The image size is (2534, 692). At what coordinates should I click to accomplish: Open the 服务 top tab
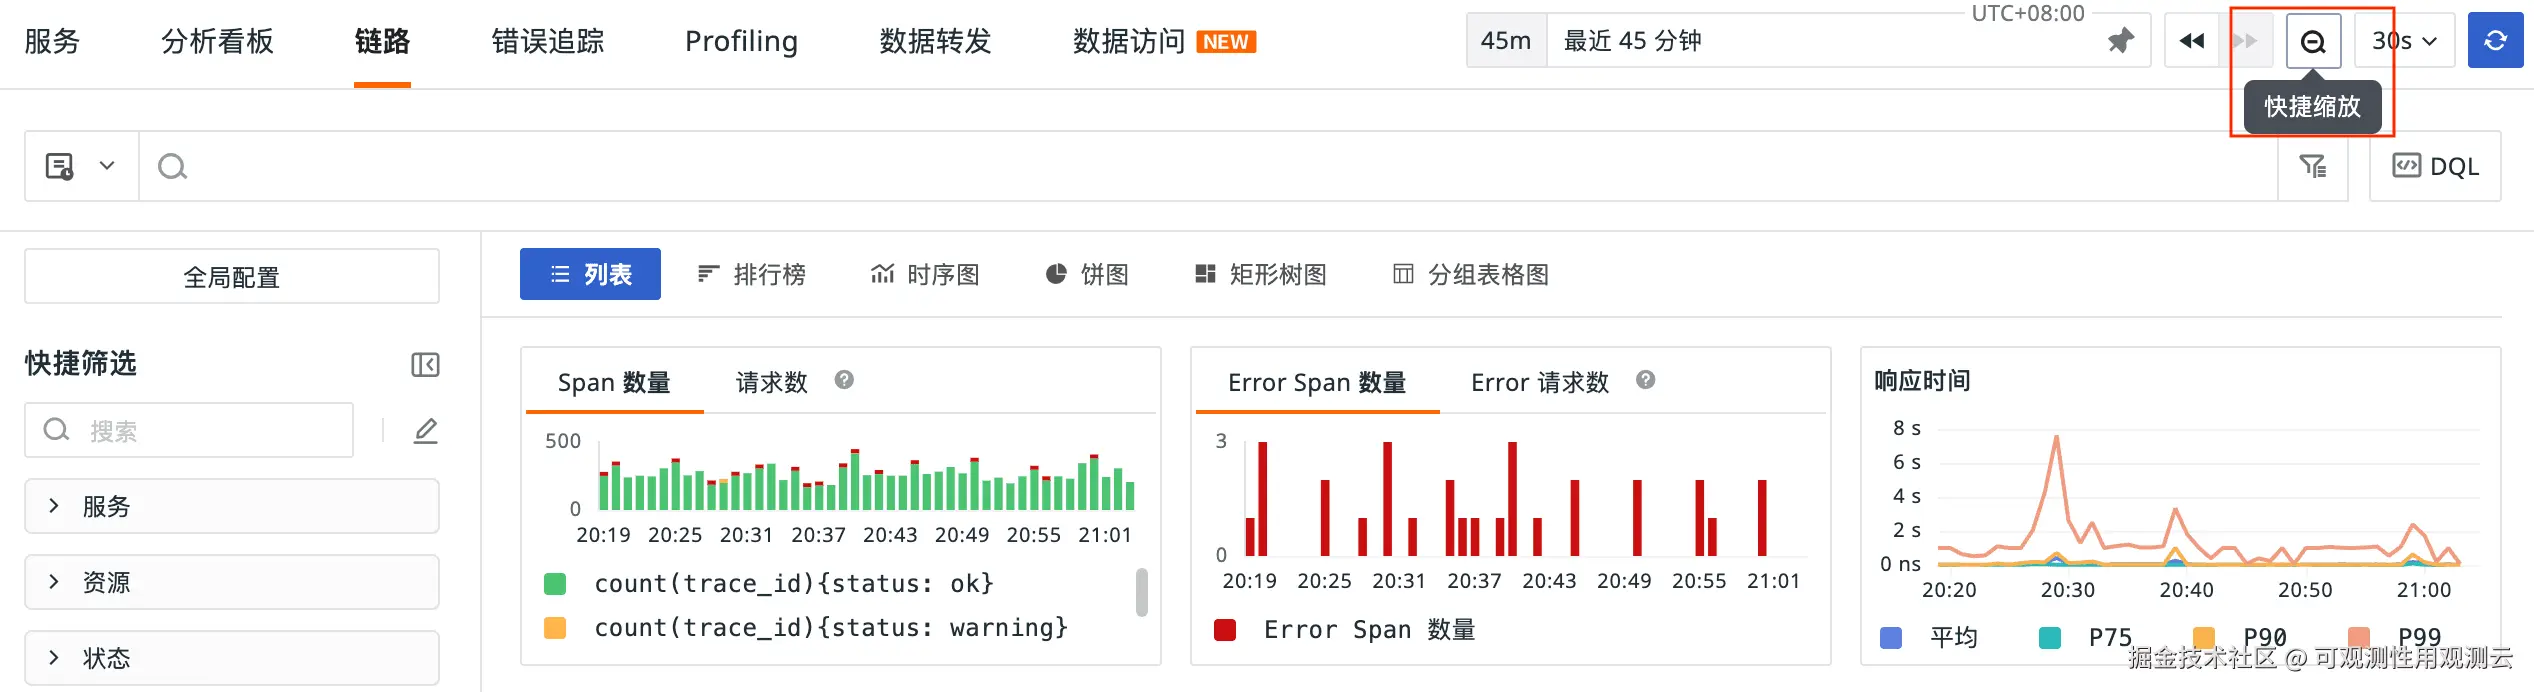pos(52,41)
